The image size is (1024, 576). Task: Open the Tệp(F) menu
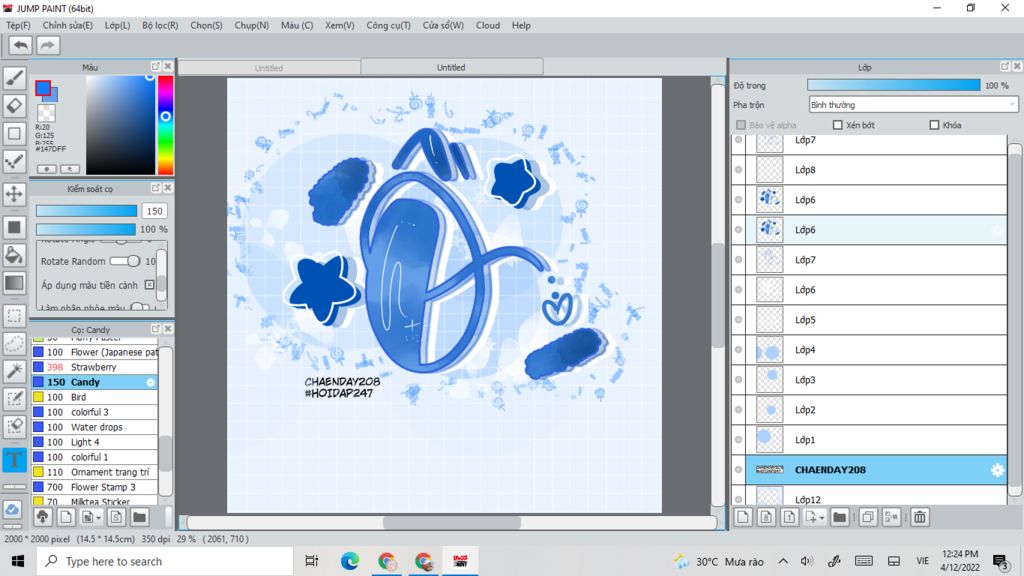pos(18,25)
